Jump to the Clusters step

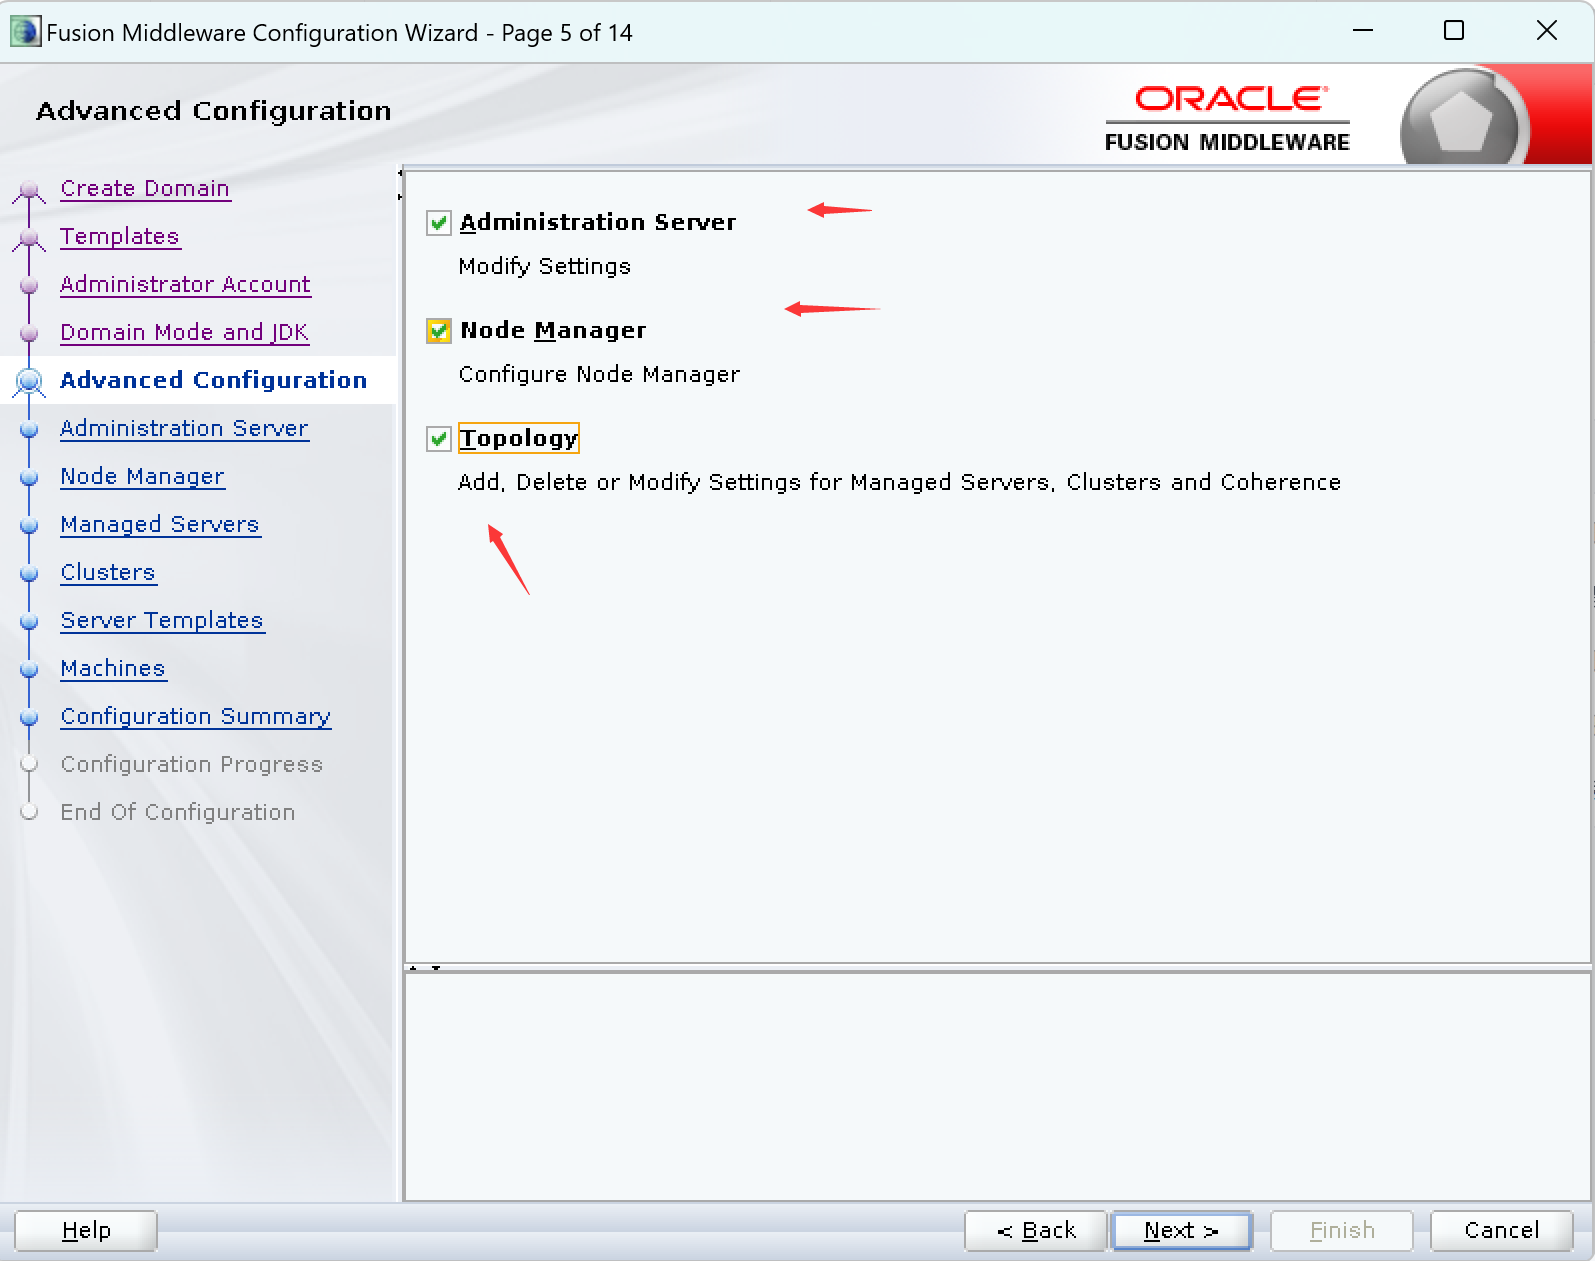coord(108,573)
